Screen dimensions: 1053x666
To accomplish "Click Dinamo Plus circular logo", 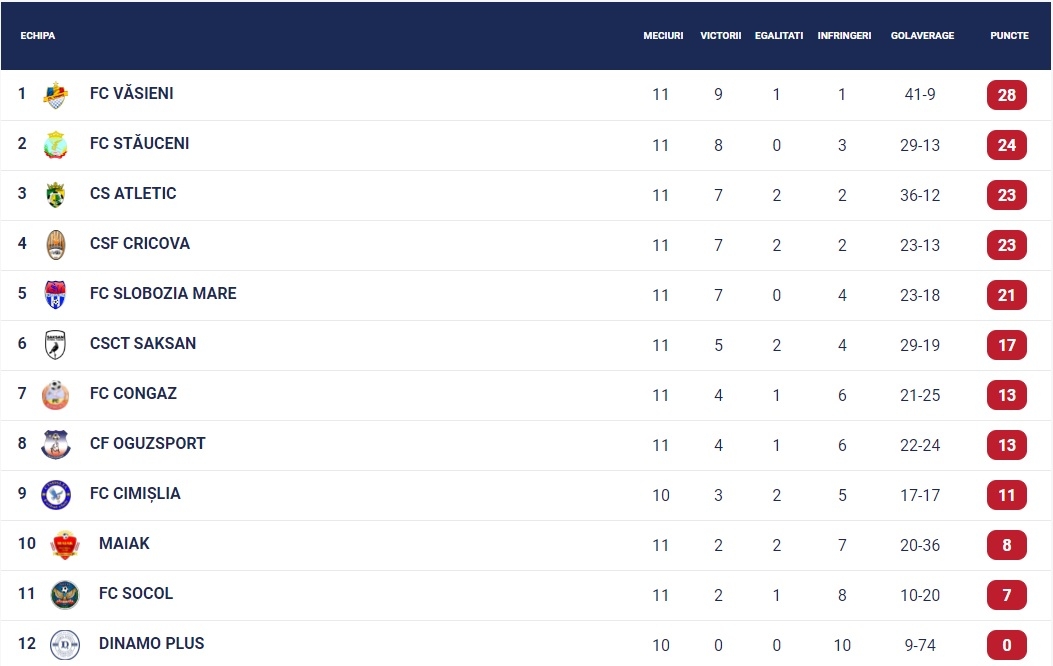I will [x=65, y=645].
